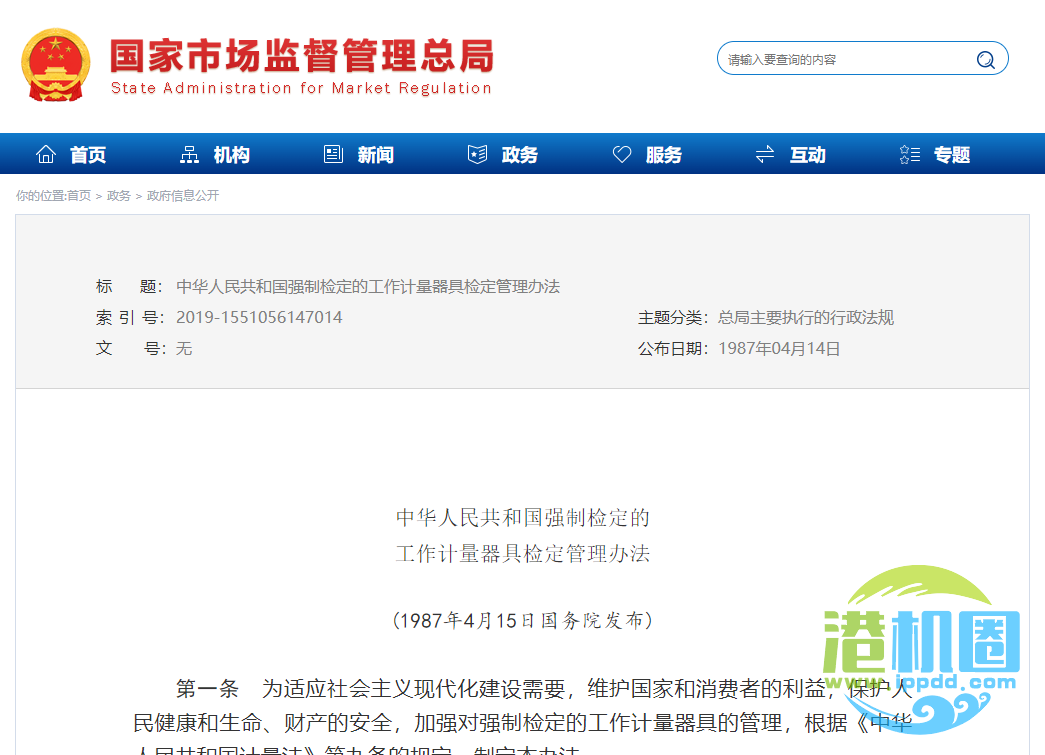The image size is (1045, 755).
Task: Click the book icon beside 政务
Action: [477, 154]
